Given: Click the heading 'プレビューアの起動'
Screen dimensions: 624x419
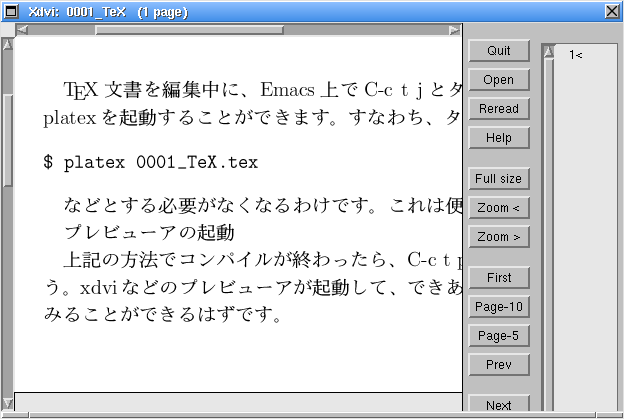Looking at the screenshot, I should 150,232.
